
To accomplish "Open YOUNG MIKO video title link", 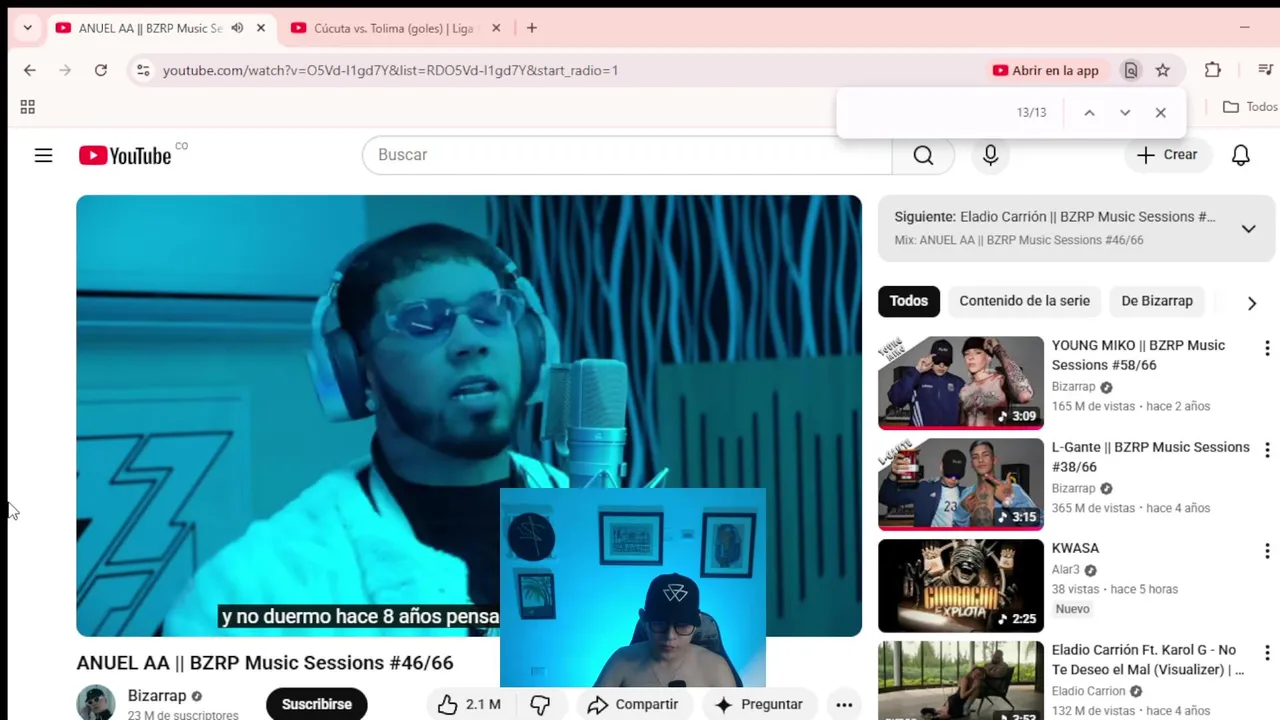I will click(1138, 355).
